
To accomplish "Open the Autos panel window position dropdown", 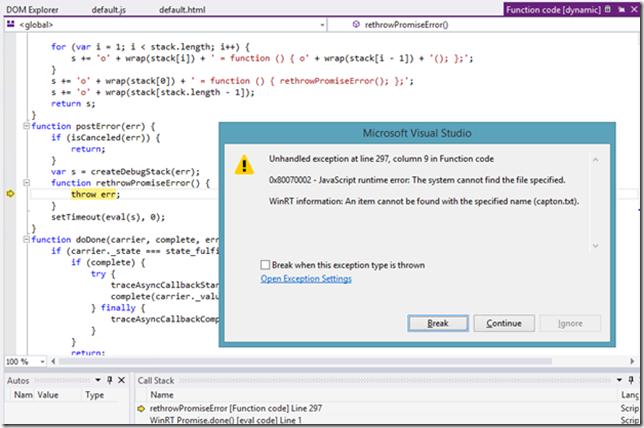I will 98,380.
